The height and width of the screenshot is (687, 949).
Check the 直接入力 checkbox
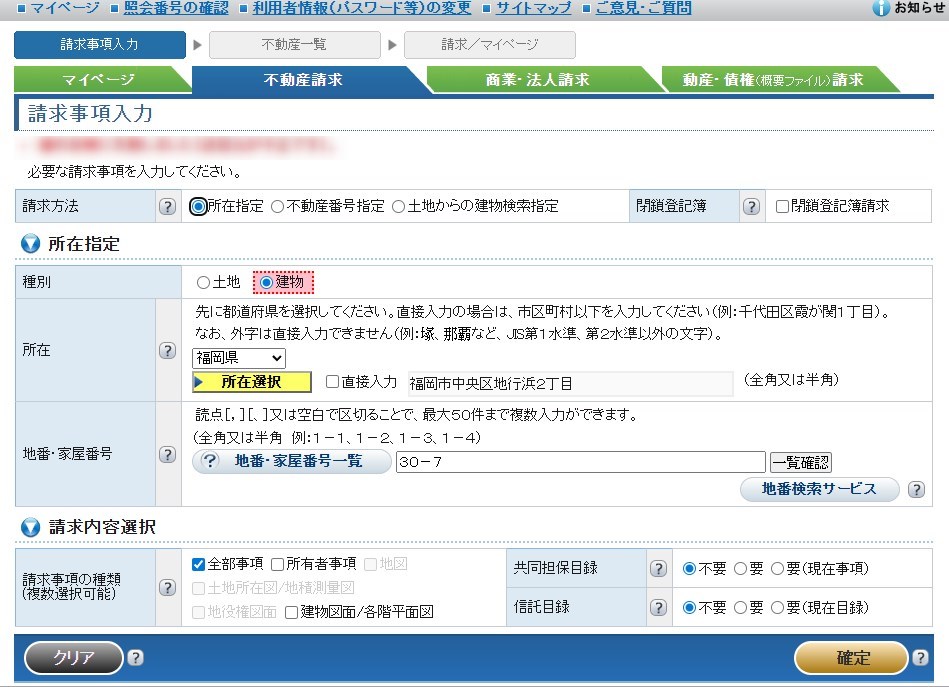click(x=333, y=382)
